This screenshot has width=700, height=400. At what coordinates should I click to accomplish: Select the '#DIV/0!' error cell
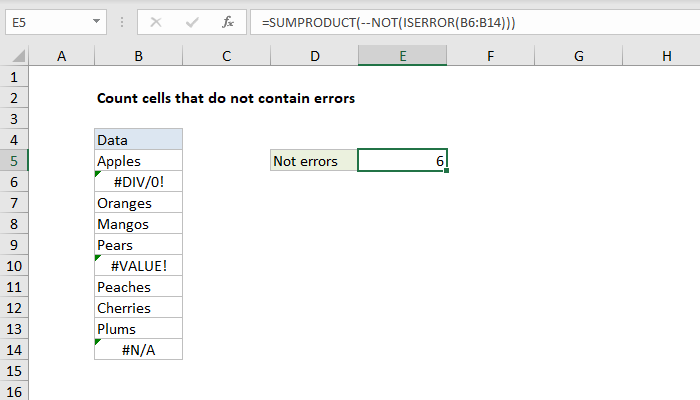(x=138, y=182)
